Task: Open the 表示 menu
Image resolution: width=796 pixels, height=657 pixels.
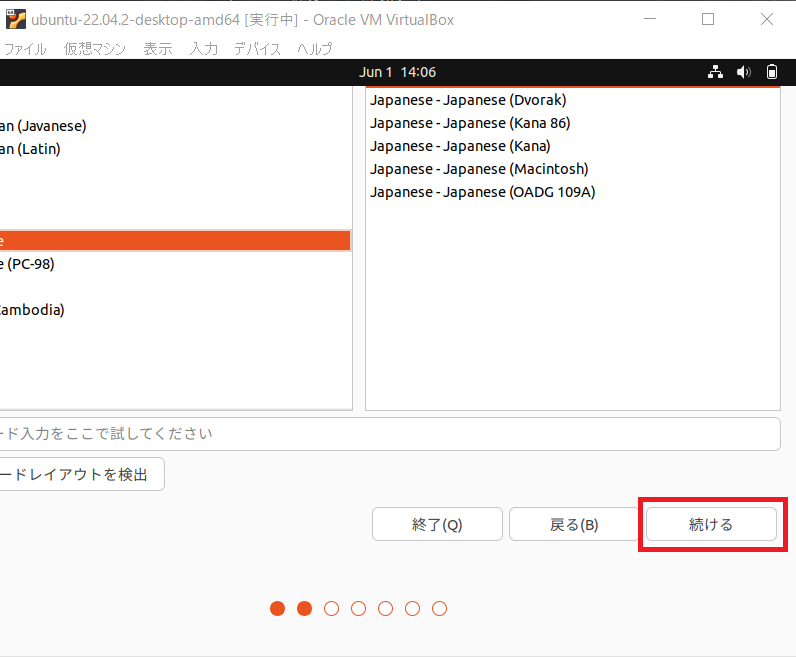Action: click(x=158, y=49)
